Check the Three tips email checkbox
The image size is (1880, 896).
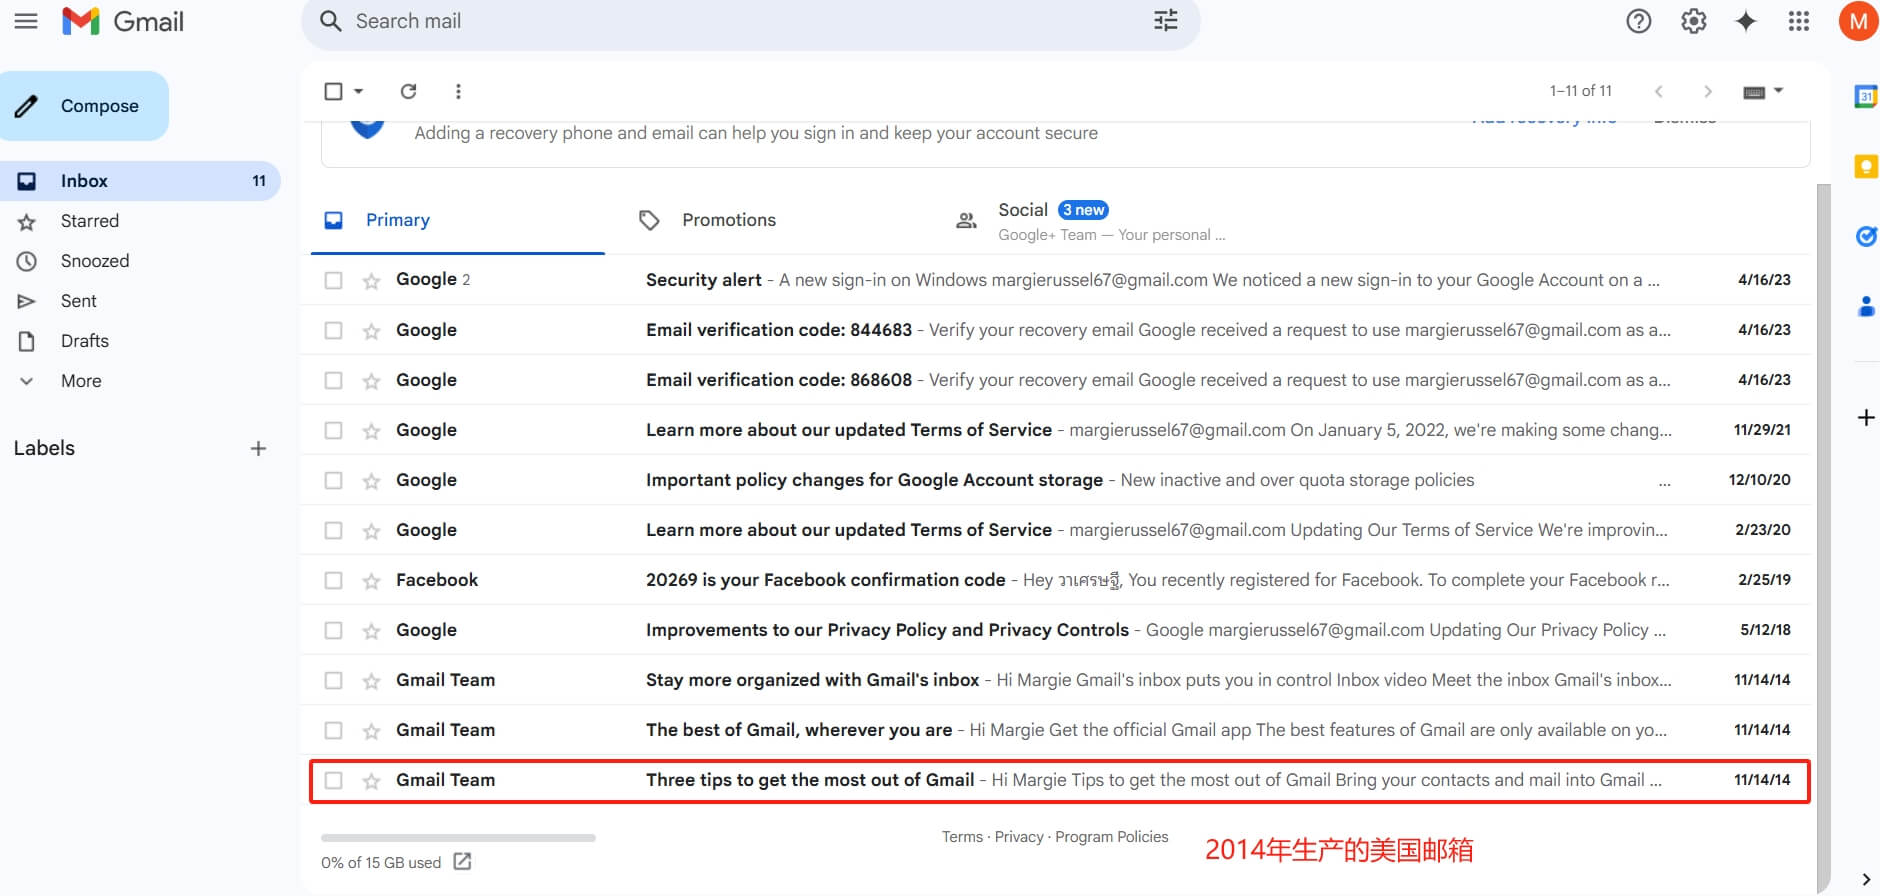[333, 780]
